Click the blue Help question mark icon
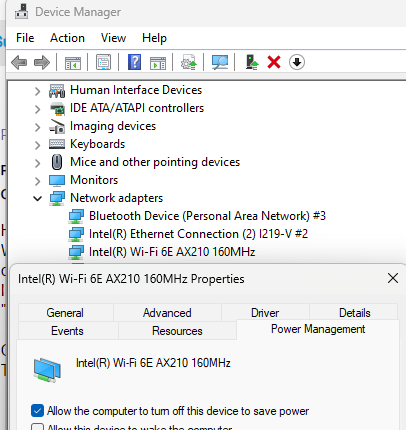406x430 pixels. click(x=134, y=62)
